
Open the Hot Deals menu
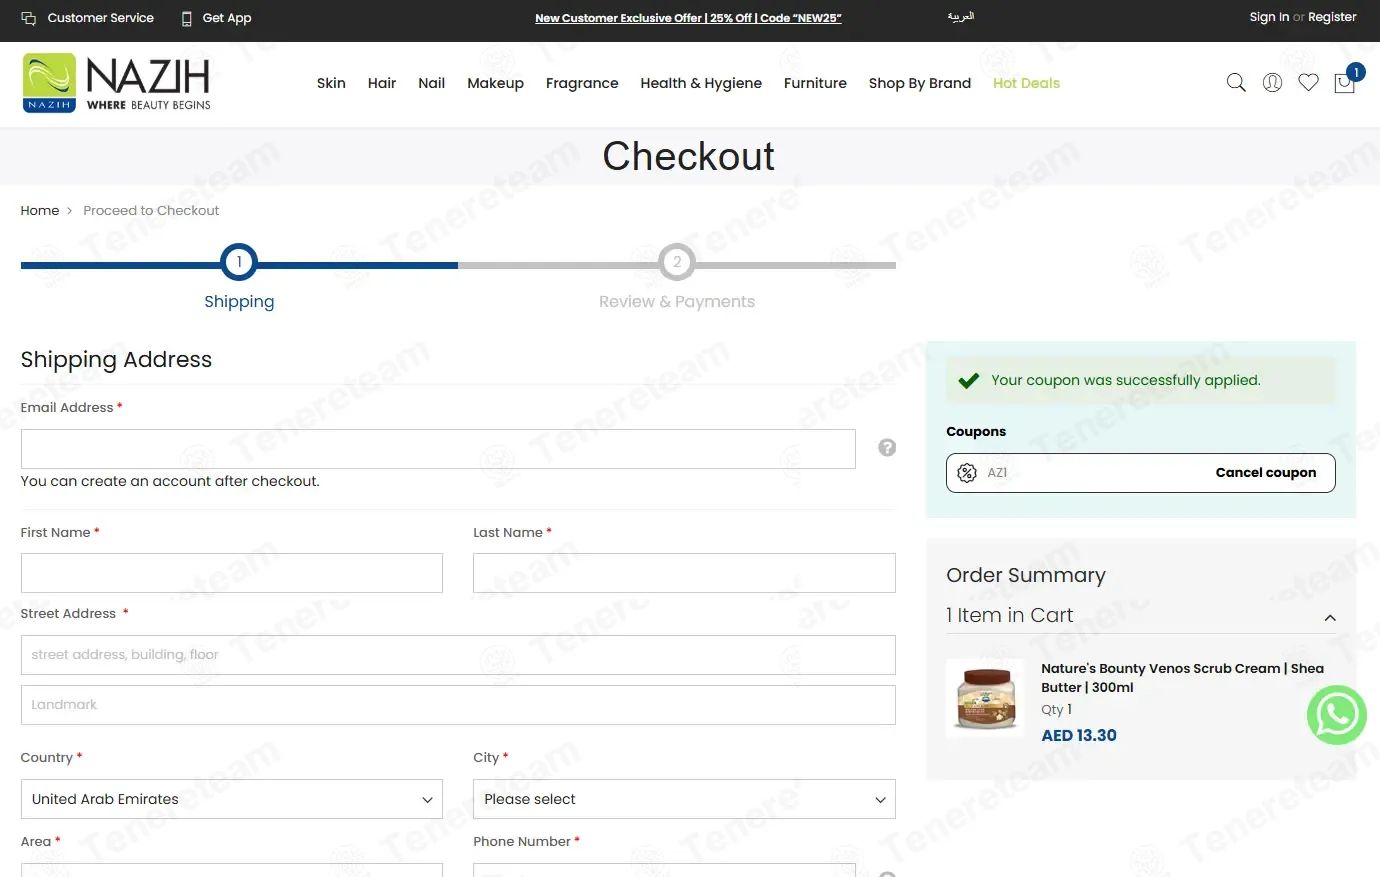tap(1026, 83)
